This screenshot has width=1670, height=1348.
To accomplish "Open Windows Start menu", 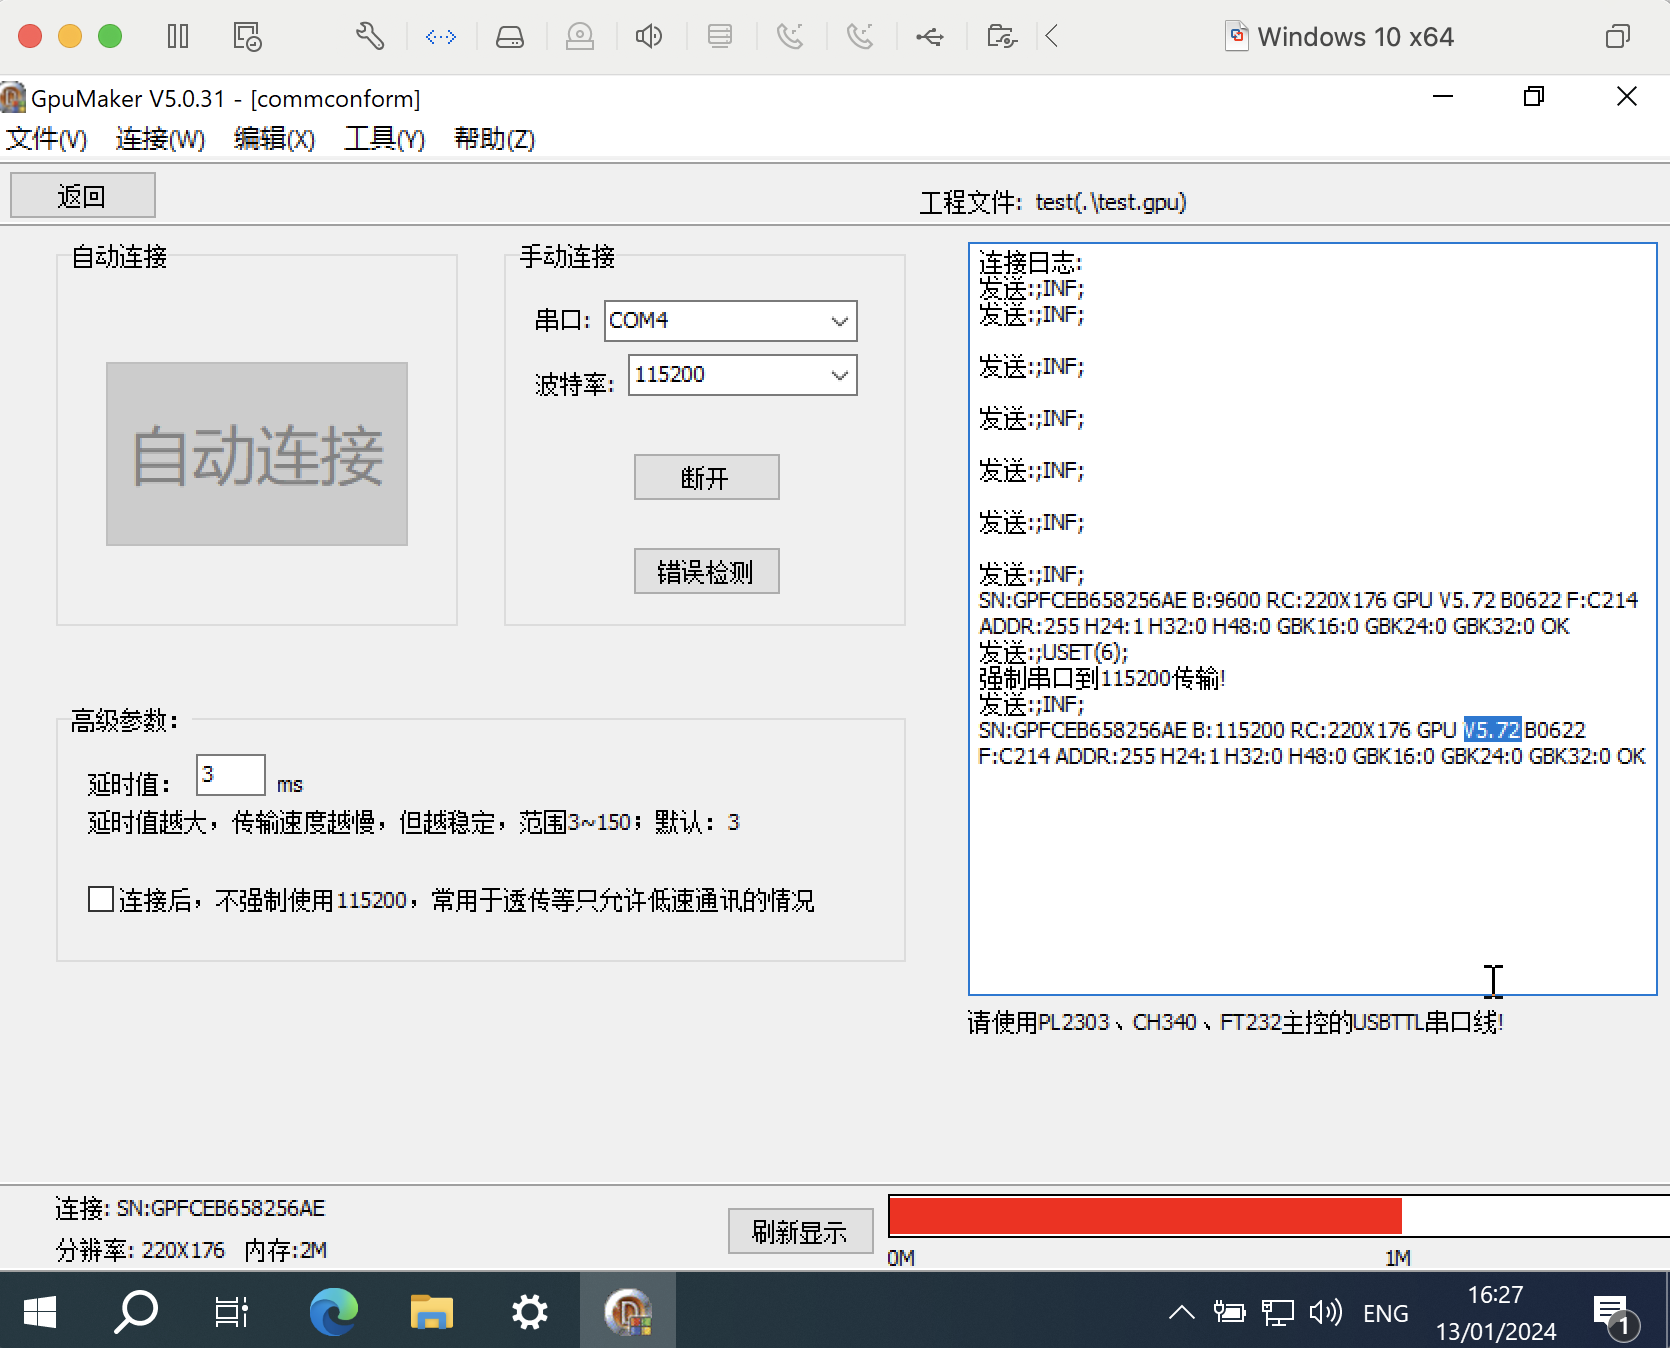I will coord(40,1311).
